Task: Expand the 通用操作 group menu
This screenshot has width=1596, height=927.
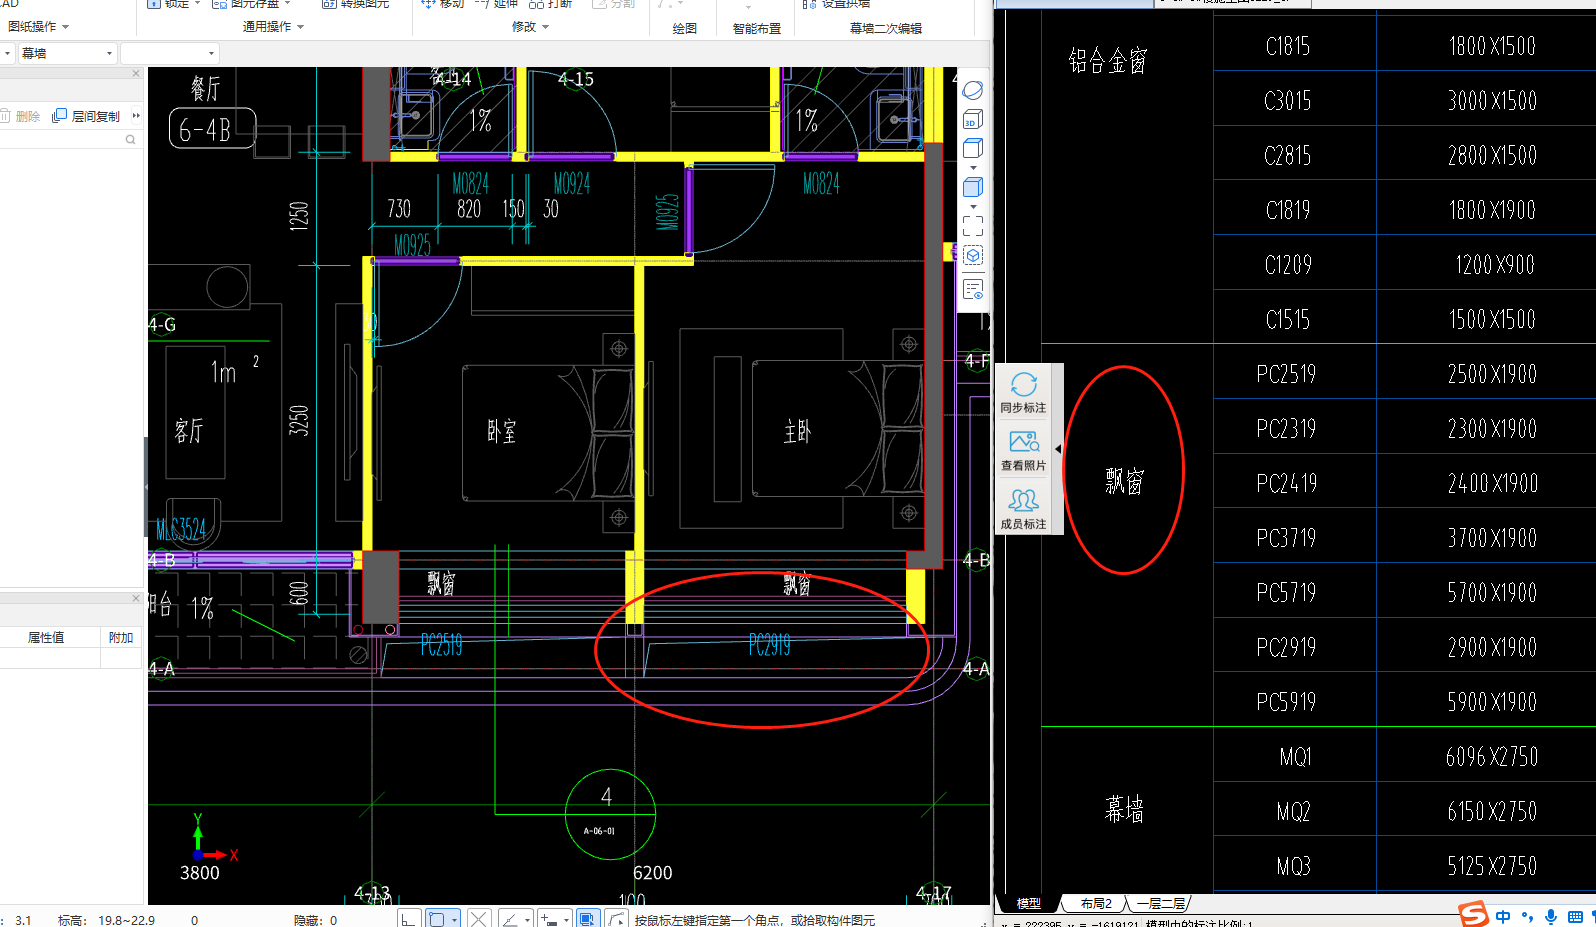Action: pyautogui.click(x=273, y=27)
